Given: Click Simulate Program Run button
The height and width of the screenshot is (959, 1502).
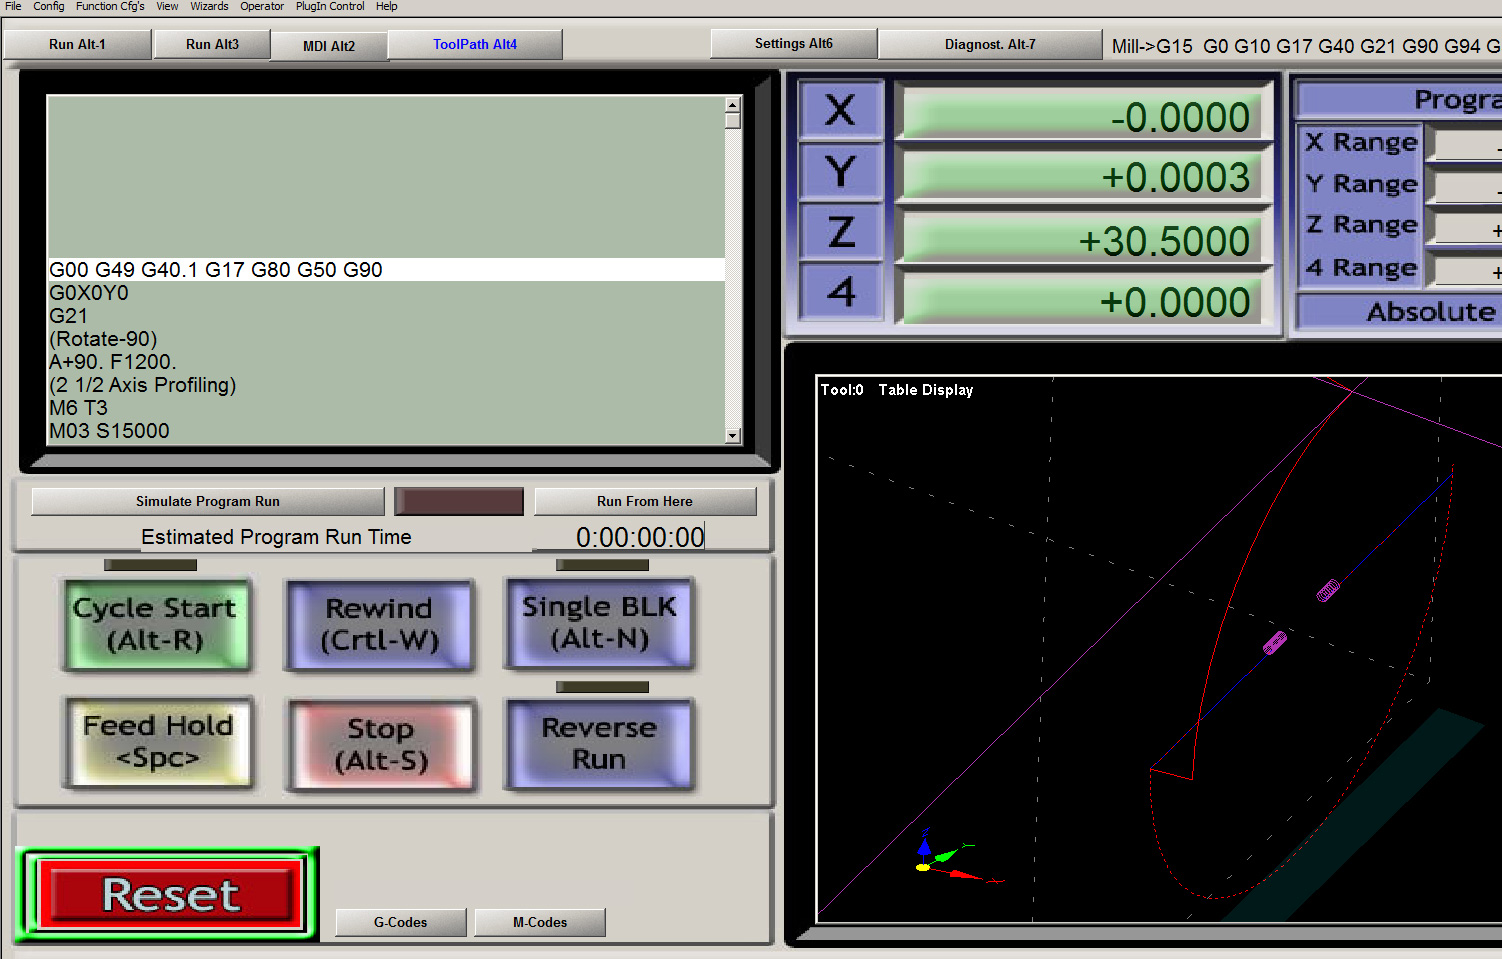Looking at the screenshot, I should pyautogui.click(x=208, y=502).
